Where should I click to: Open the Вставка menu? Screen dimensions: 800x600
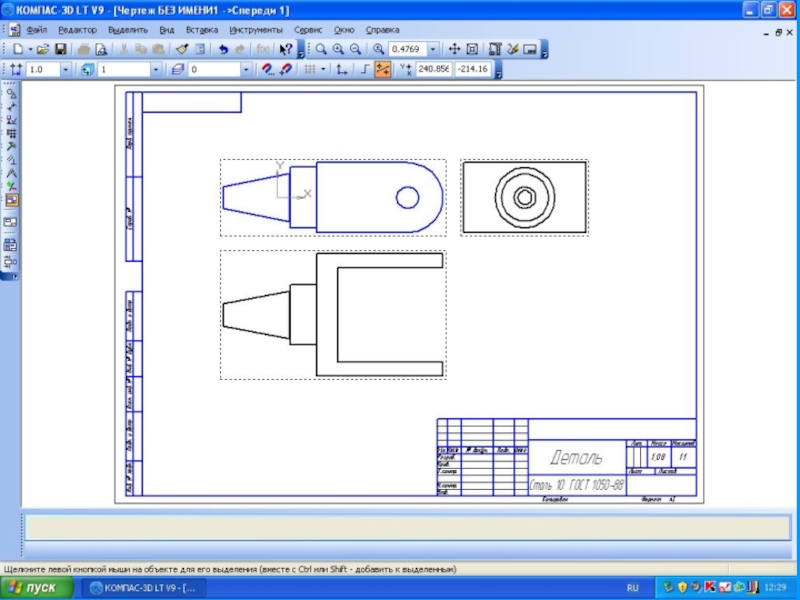(x=201, y=30)
